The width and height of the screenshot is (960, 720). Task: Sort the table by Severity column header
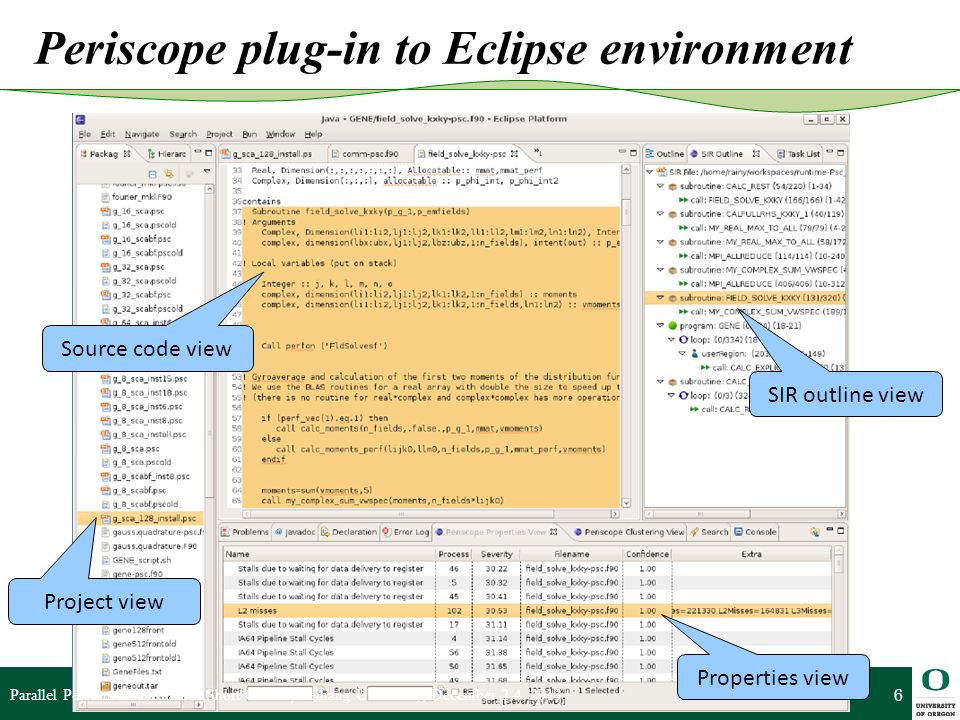[496, 554]
